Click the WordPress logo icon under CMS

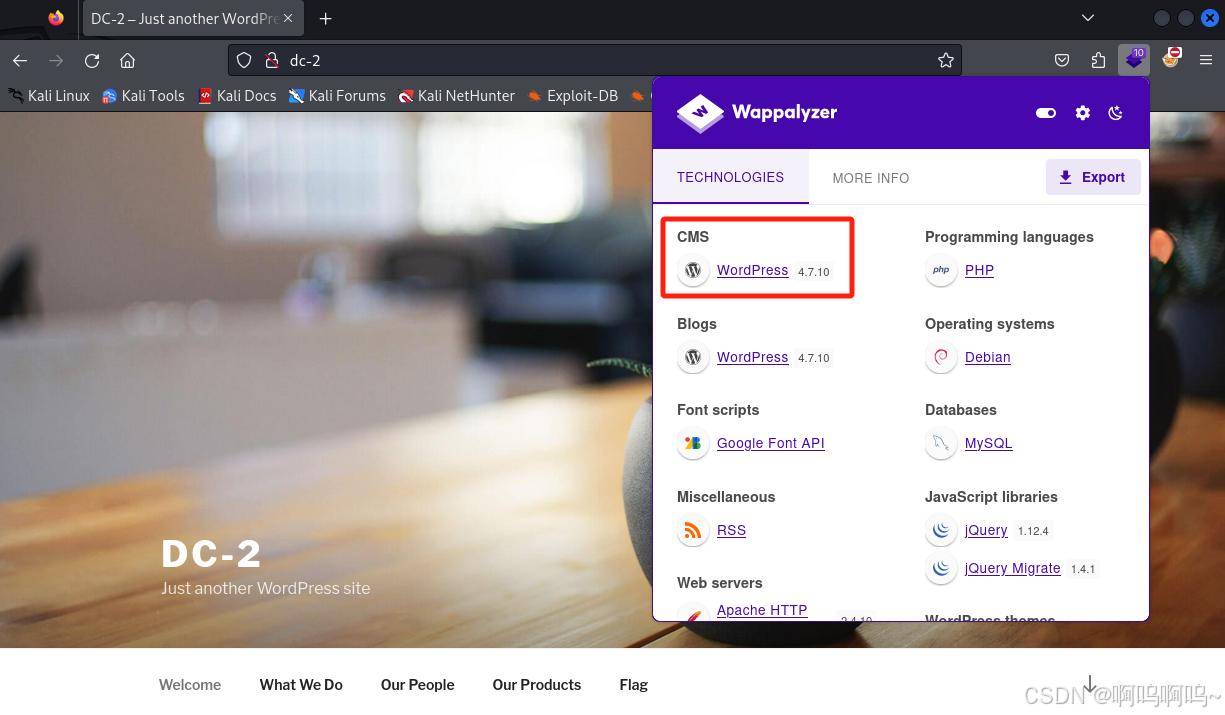tap(693, 270)
